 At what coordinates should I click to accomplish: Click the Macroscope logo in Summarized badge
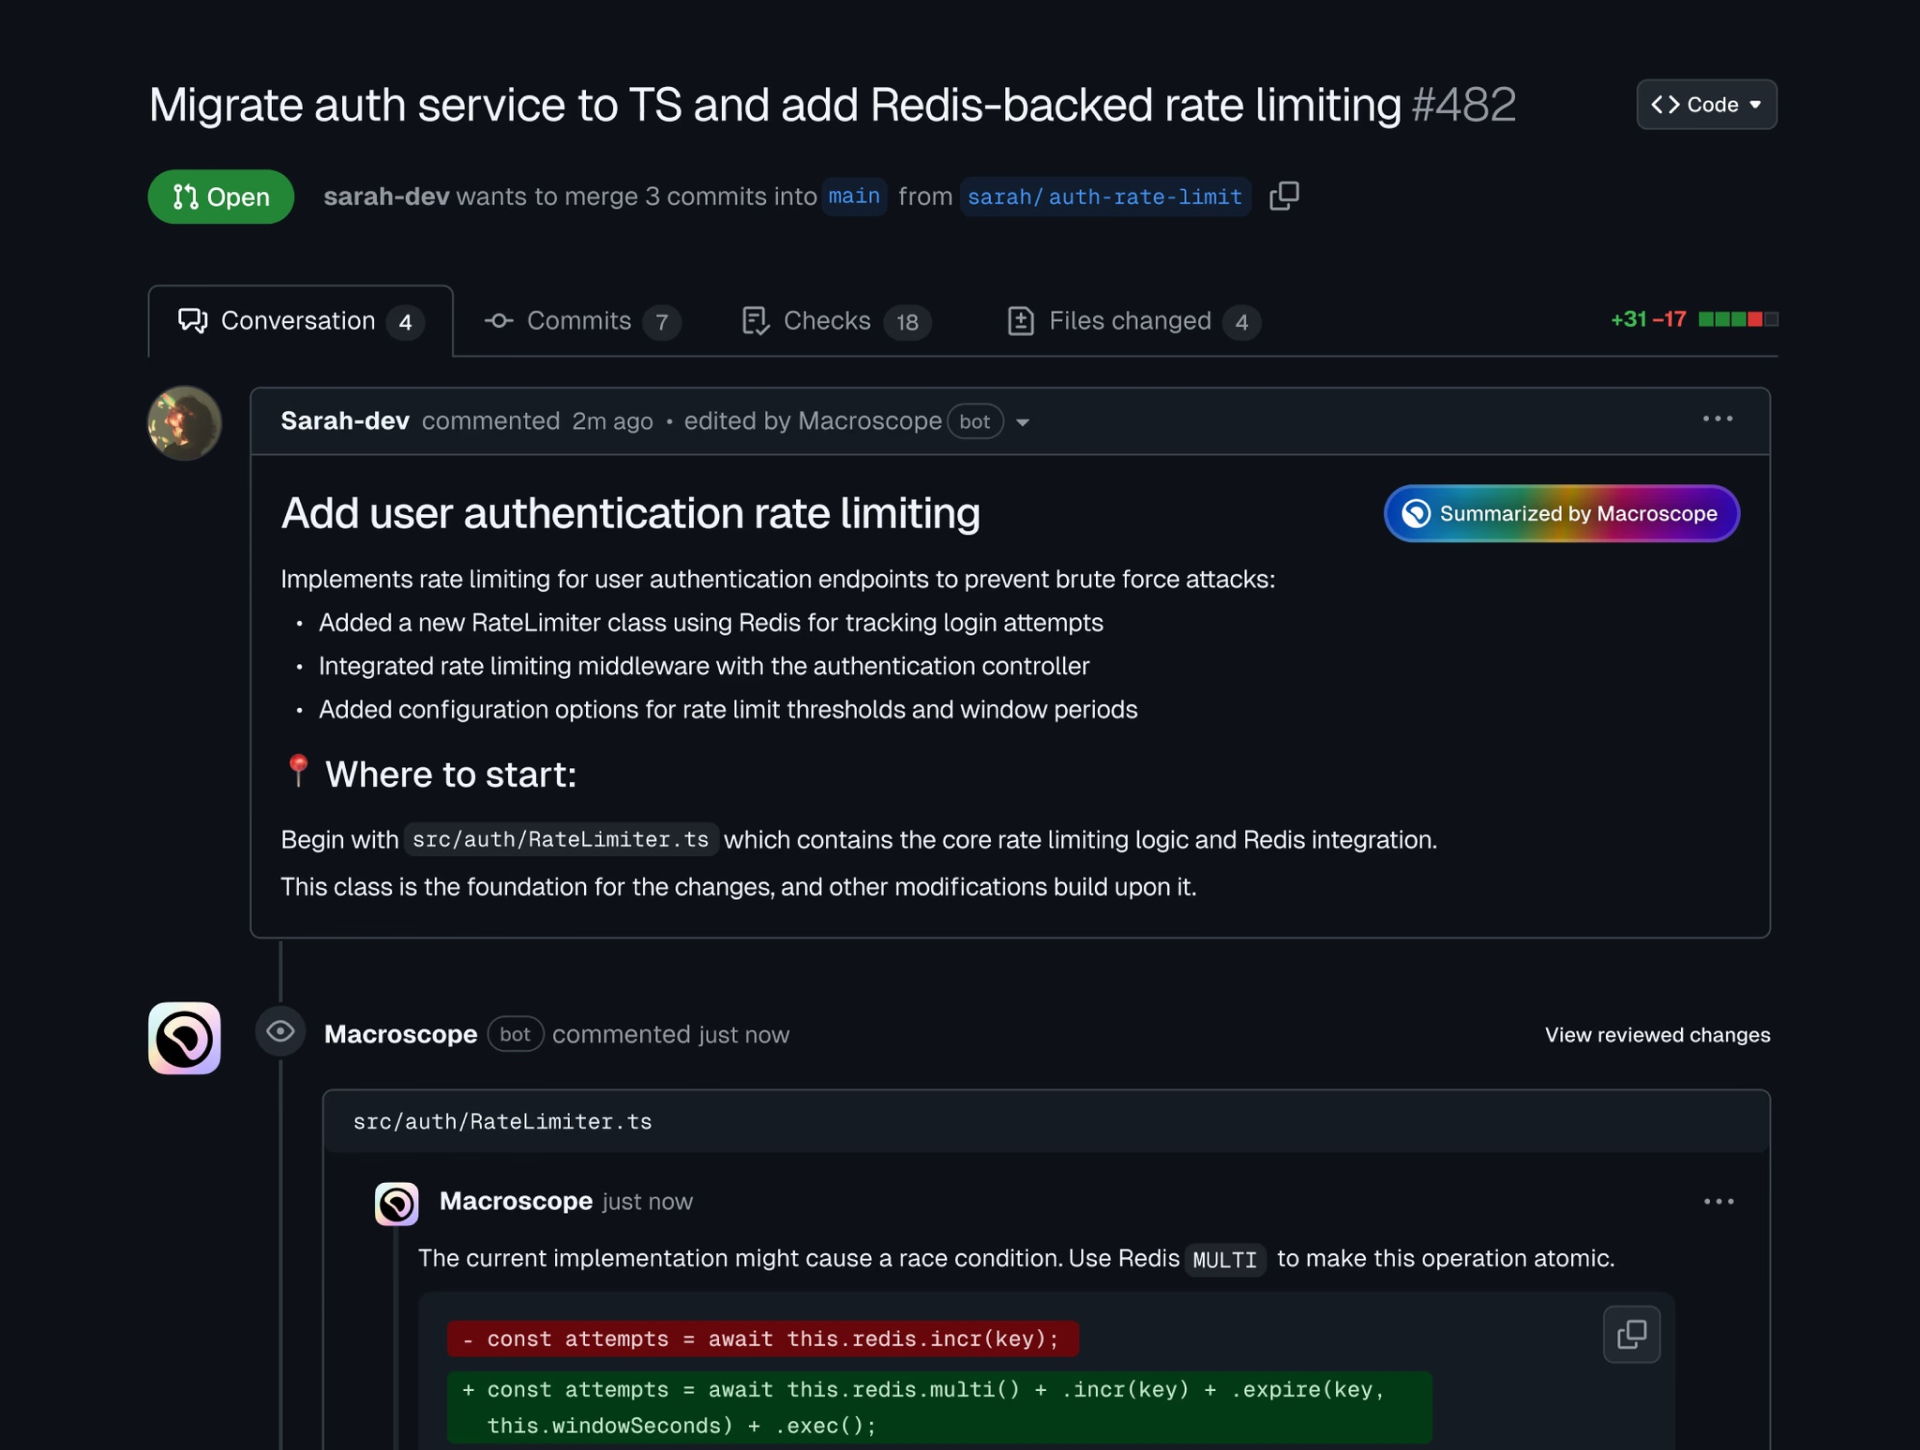click(x=1416, y=513)
